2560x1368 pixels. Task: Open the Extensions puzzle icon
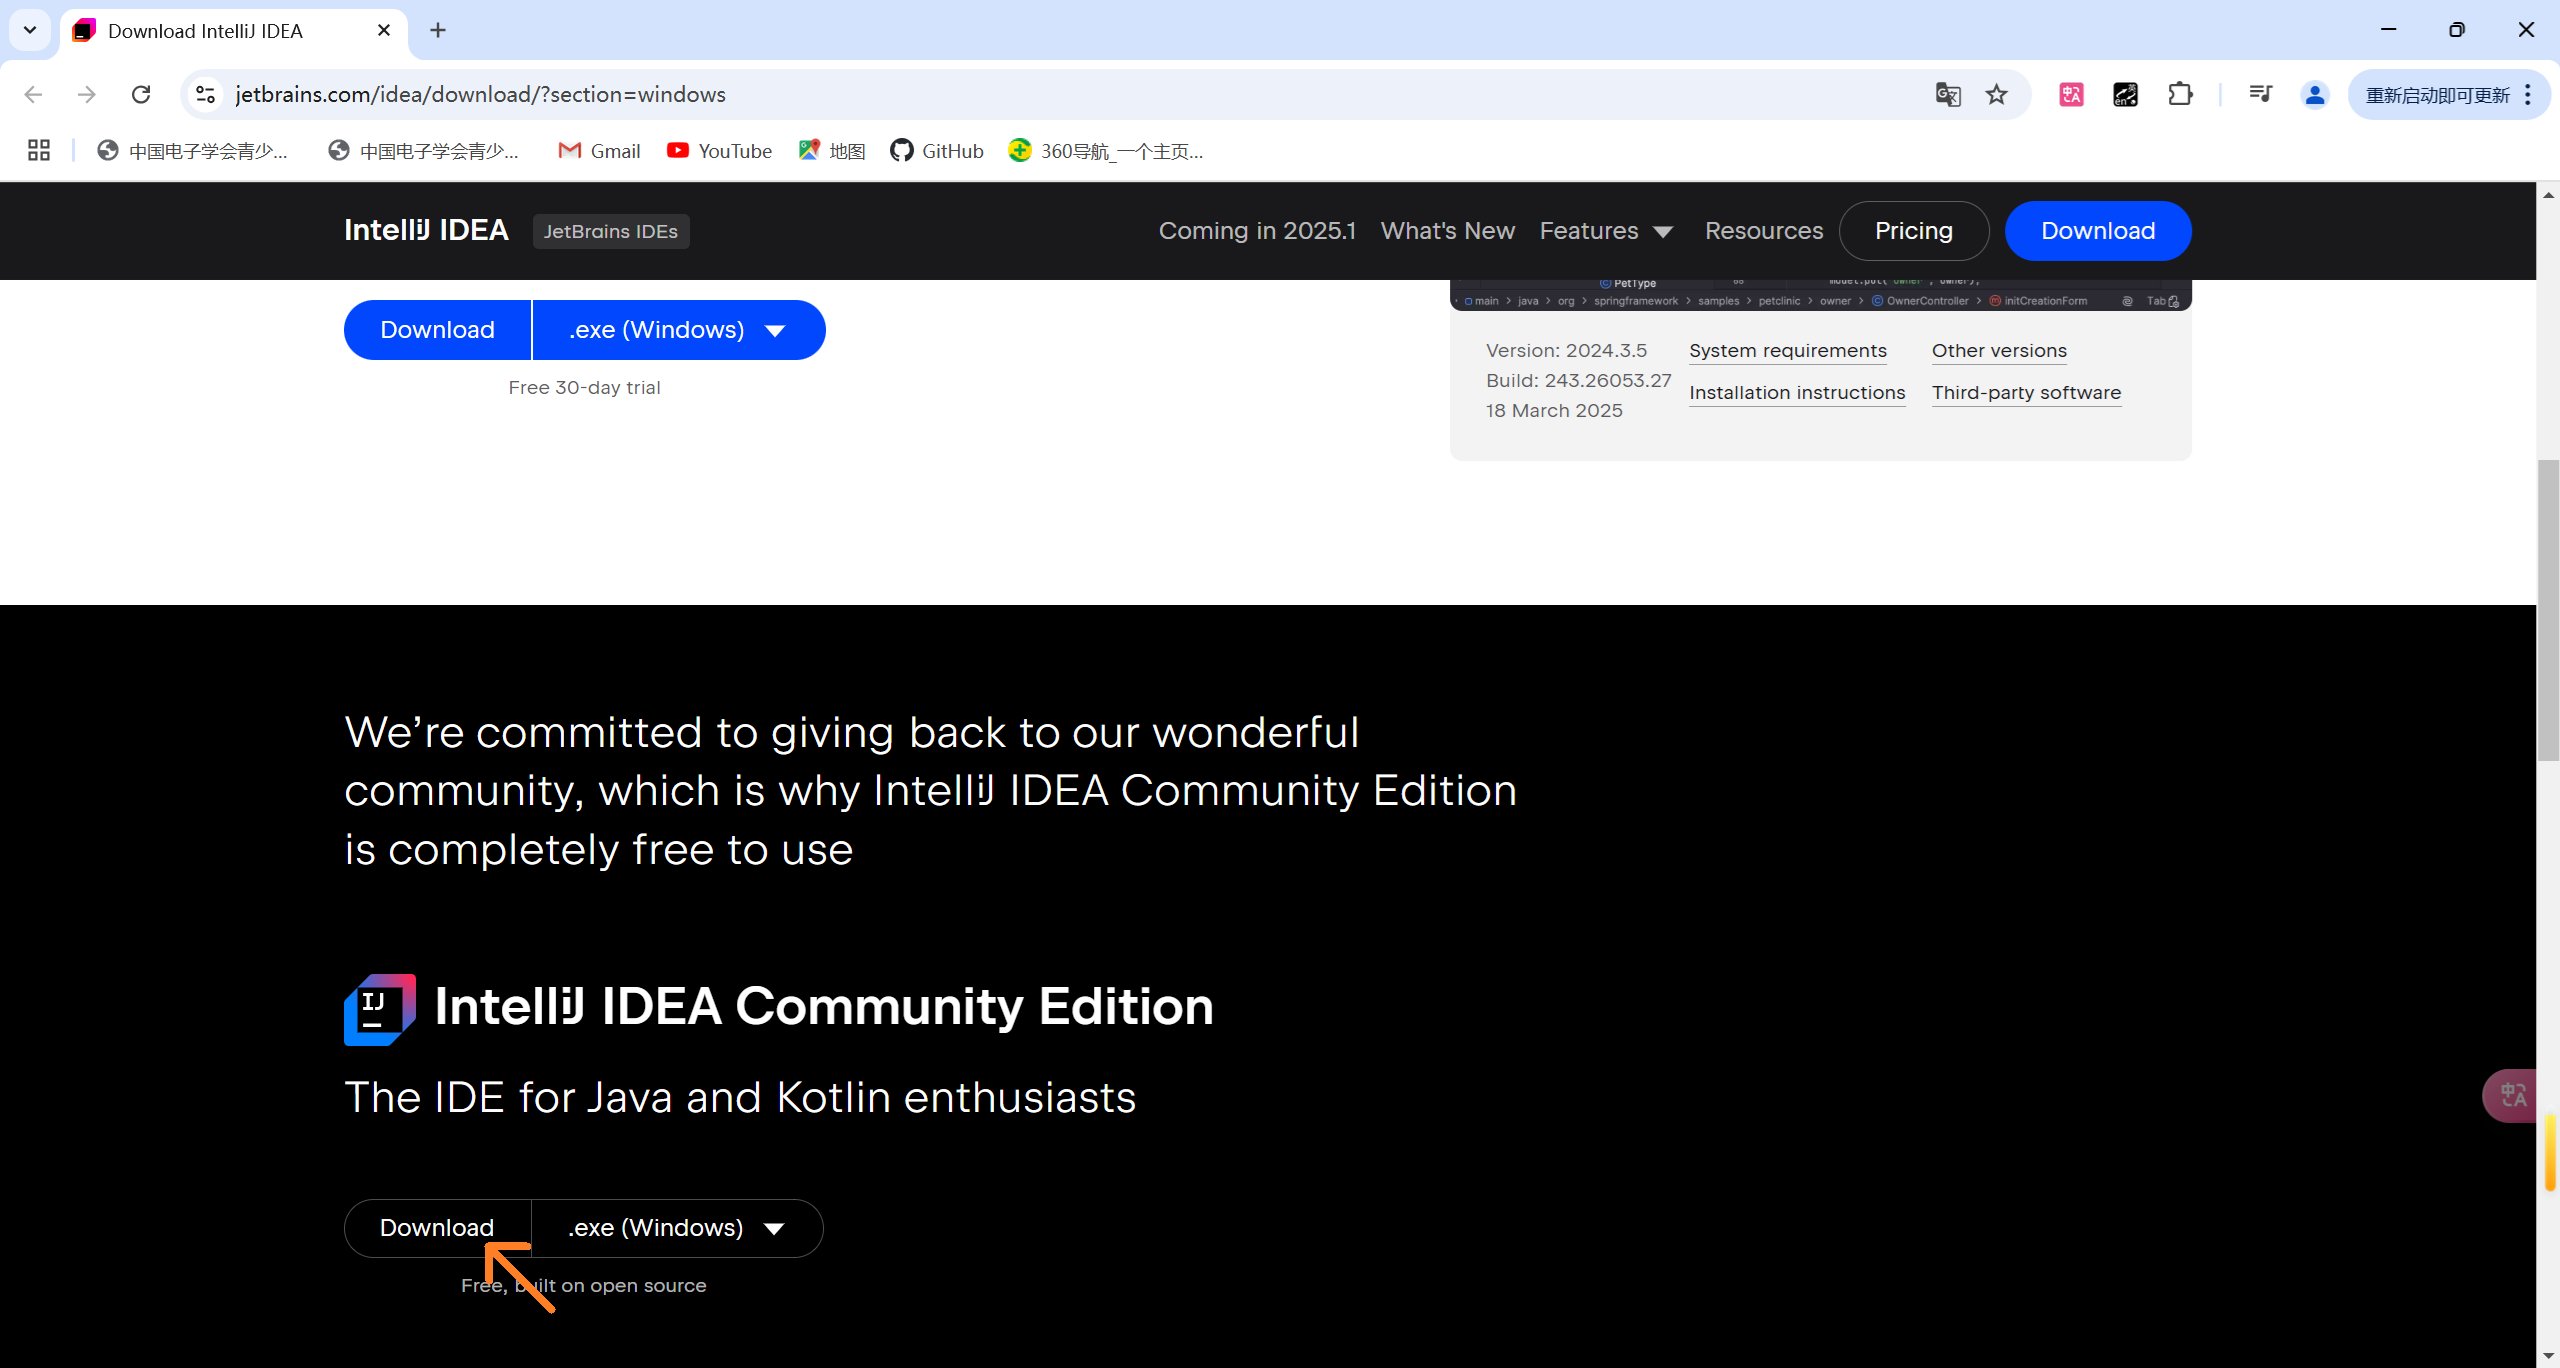2180,95
